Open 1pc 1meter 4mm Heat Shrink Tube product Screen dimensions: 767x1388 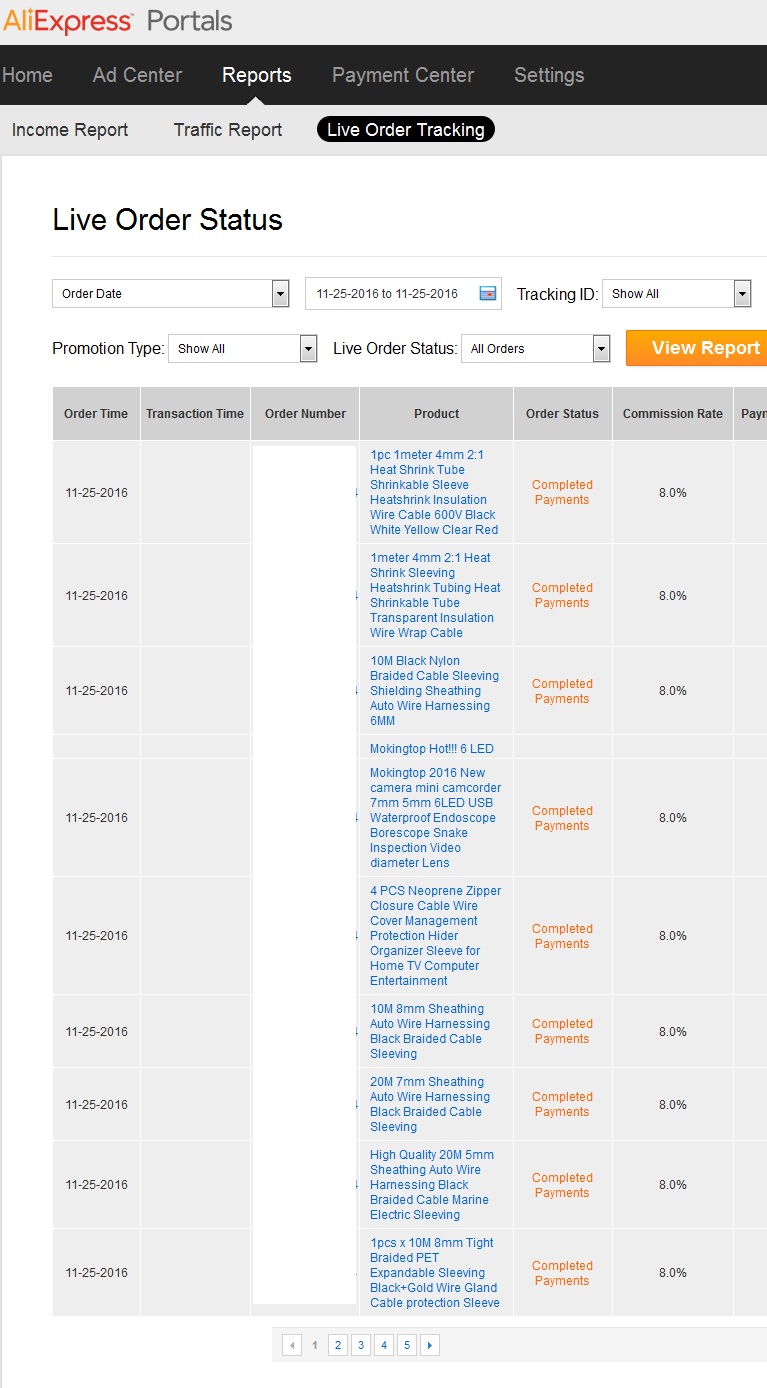pos(434,492)
